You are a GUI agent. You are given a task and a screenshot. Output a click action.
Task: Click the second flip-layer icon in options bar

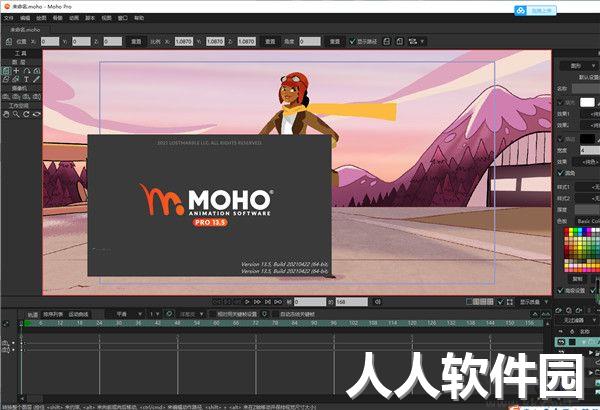[399, 41]
